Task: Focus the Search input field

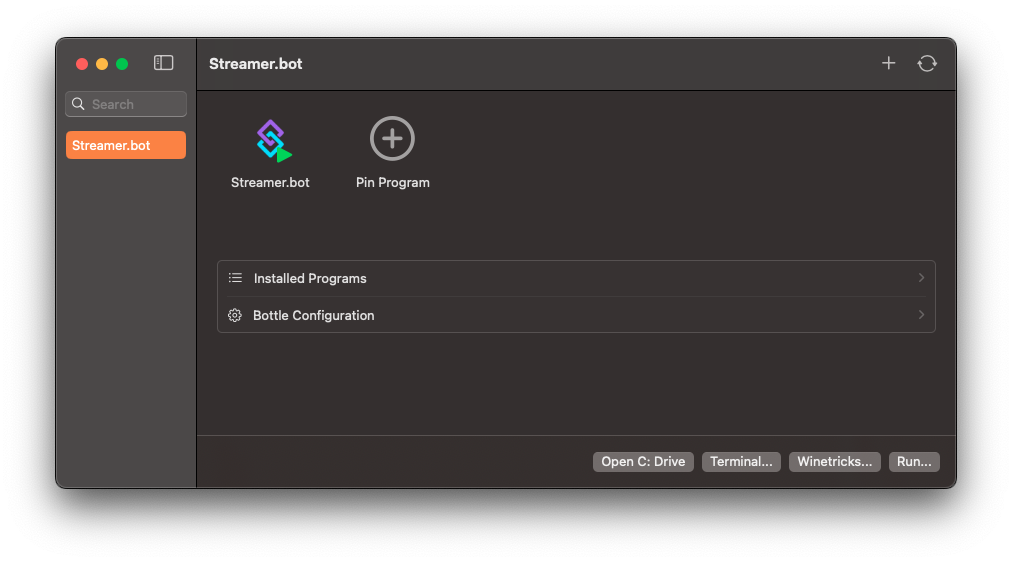Action: coord(135,104)
